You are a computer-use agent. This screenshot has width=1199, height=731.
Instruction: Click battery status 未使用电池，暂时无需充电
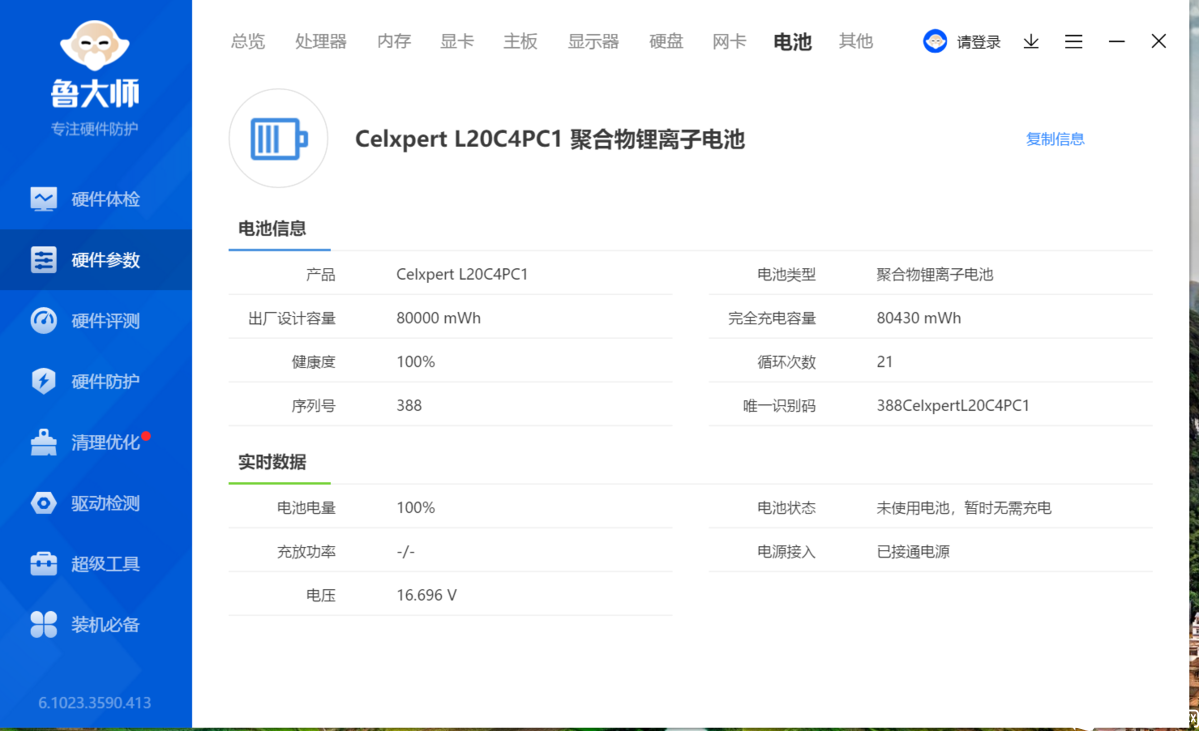[963, 508]
